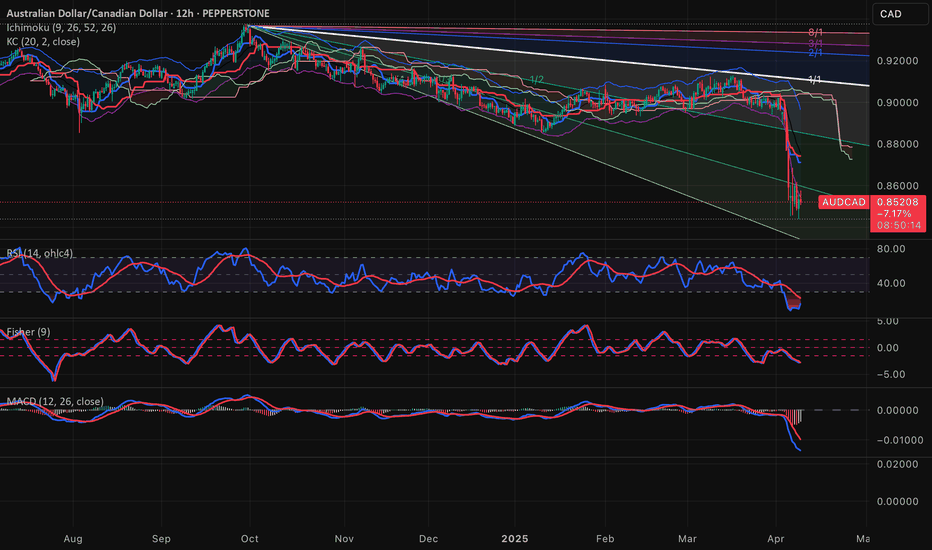Click the Mar label on time axis

tap(687, 539)
